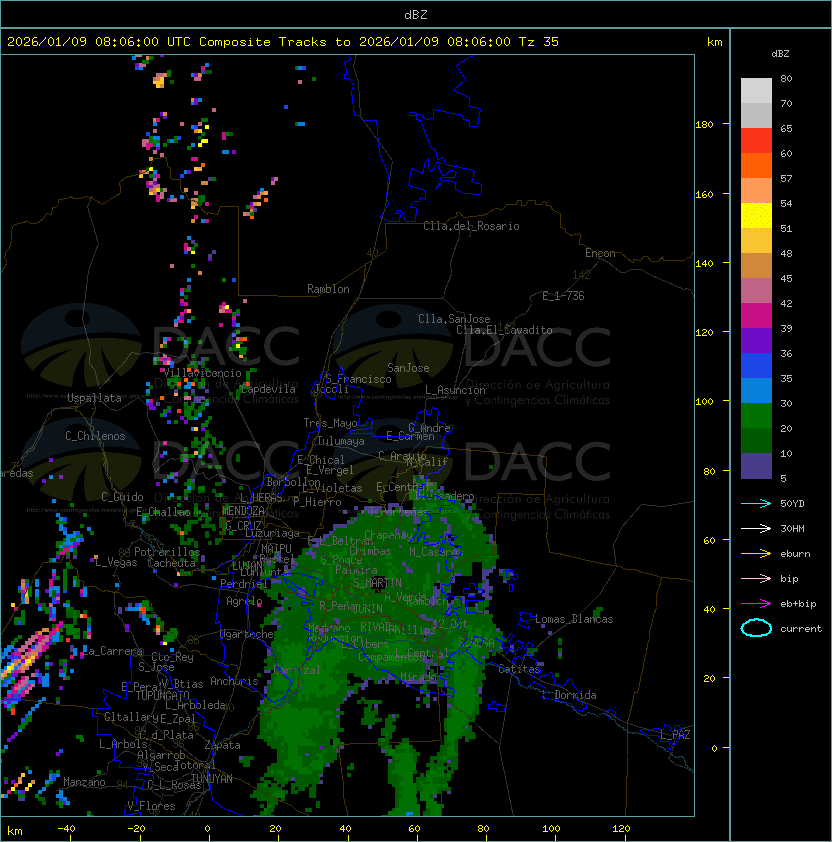This screenshot has height=842, width=832.
Task: Click the 'Villavicencio' place label
Action: coord(202,373)
